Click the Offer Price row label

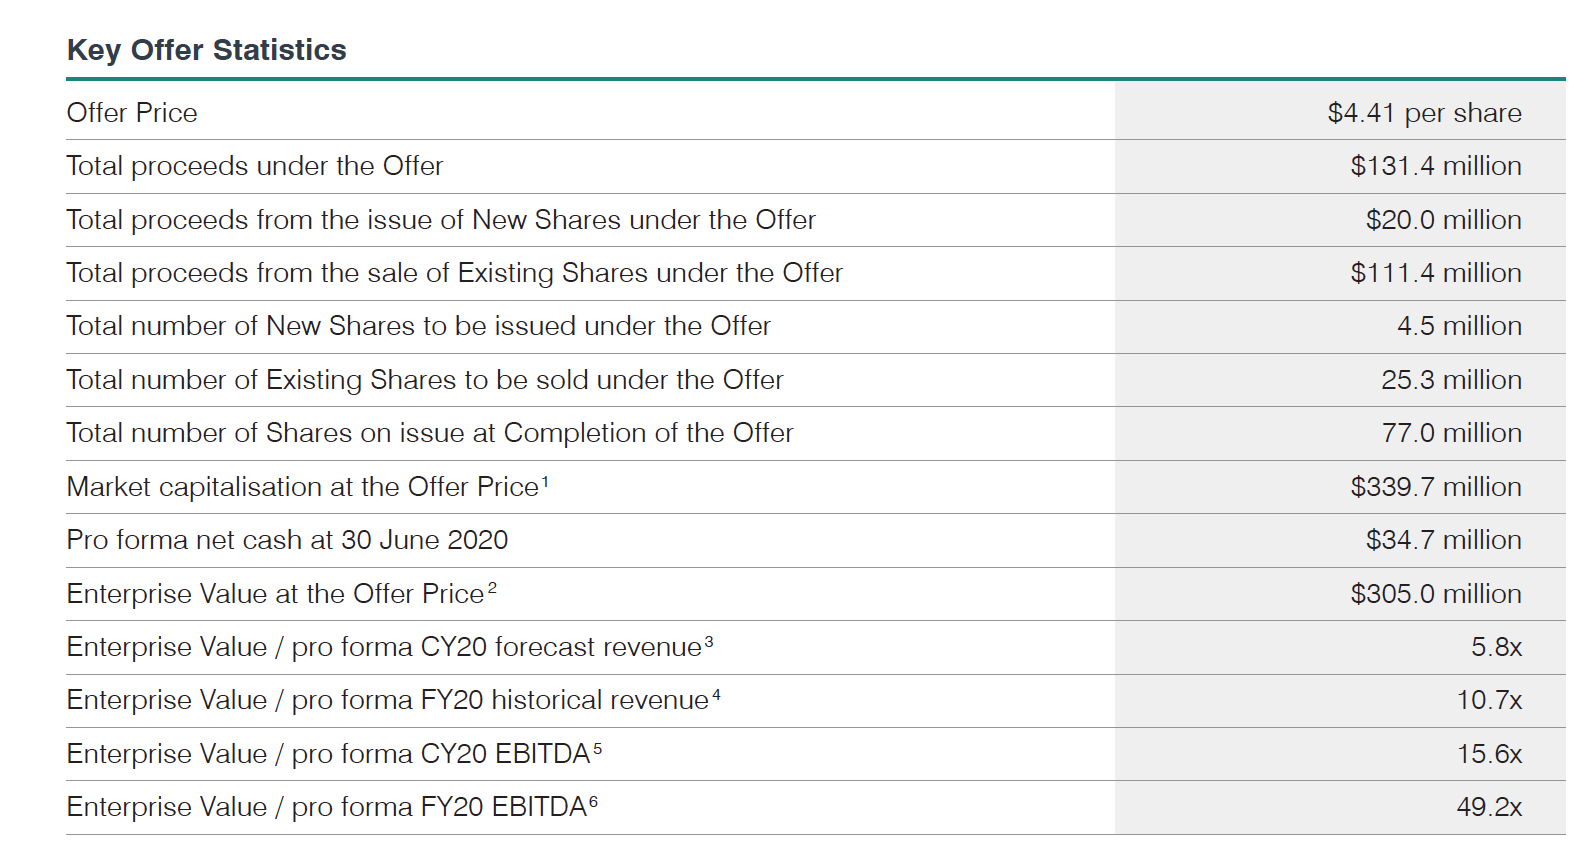(x=132, y=113)
